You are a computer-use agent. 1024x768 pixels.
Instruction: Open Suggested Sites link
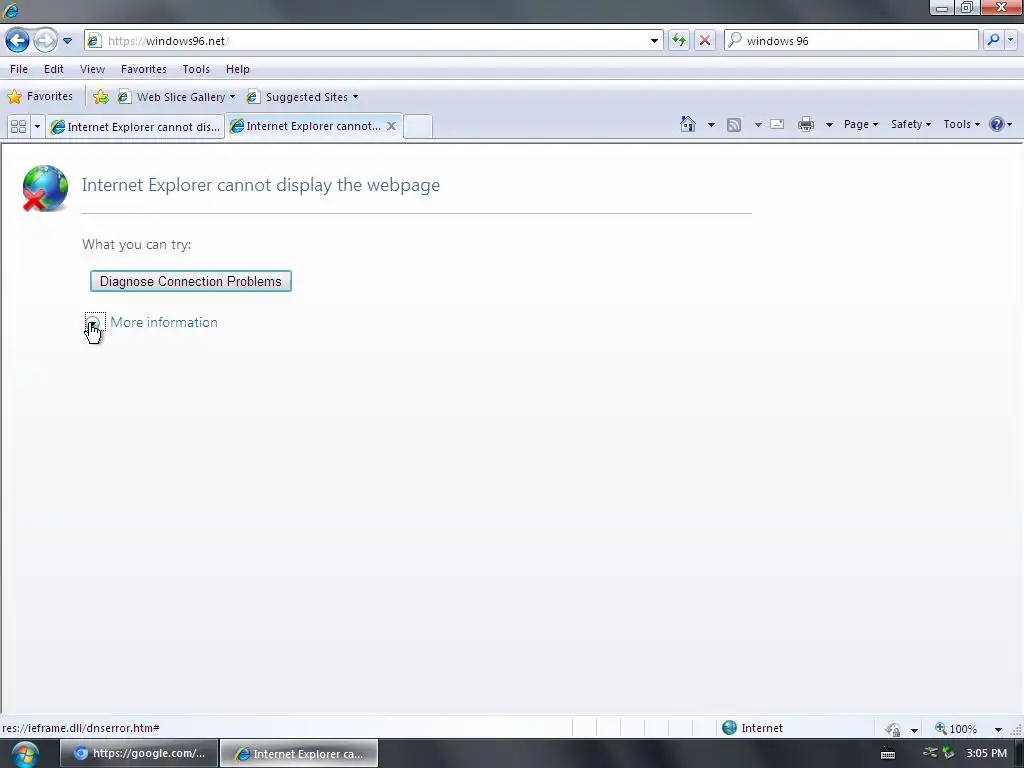tap(302, 97)
